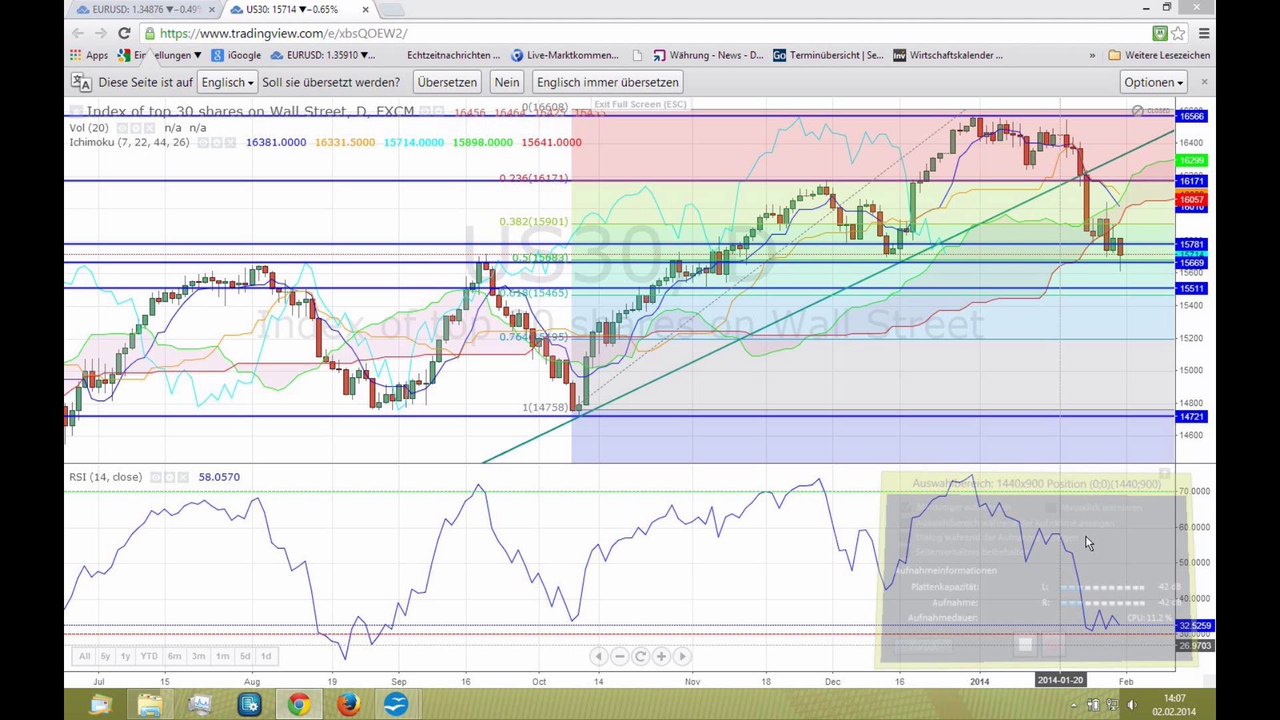Select the 5y time range

[x=105, y=656]
